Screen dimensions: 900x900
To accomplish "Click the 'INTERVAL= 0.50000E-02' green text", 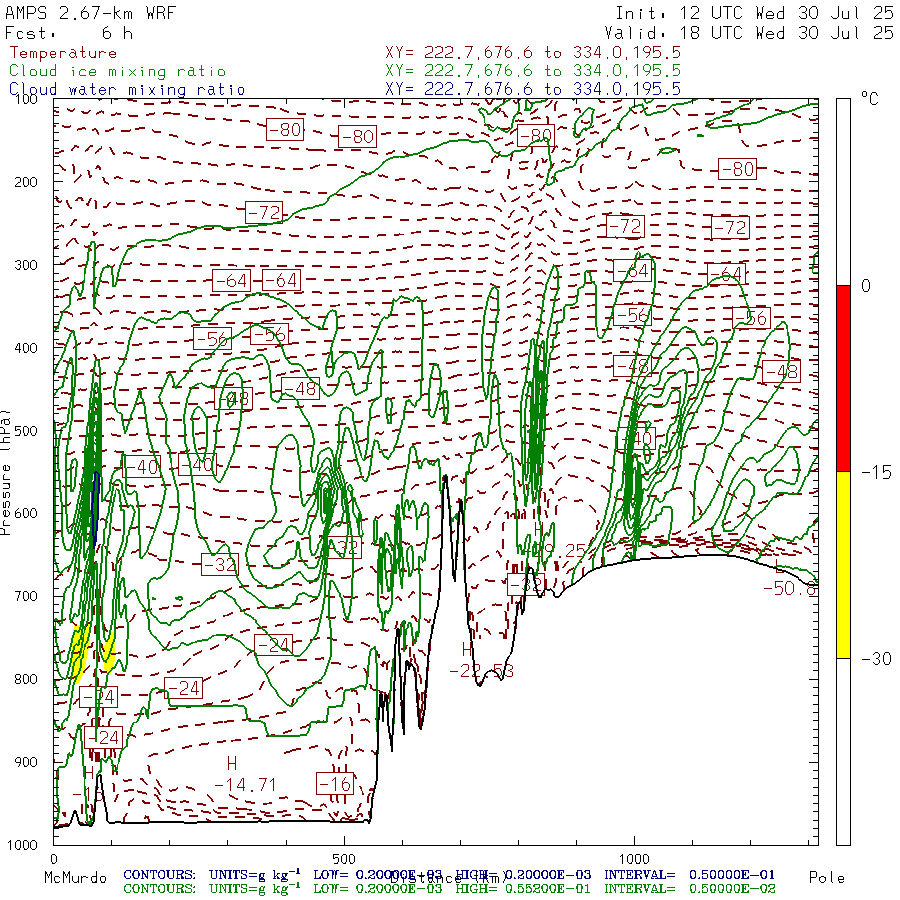I will coord(689,889).
